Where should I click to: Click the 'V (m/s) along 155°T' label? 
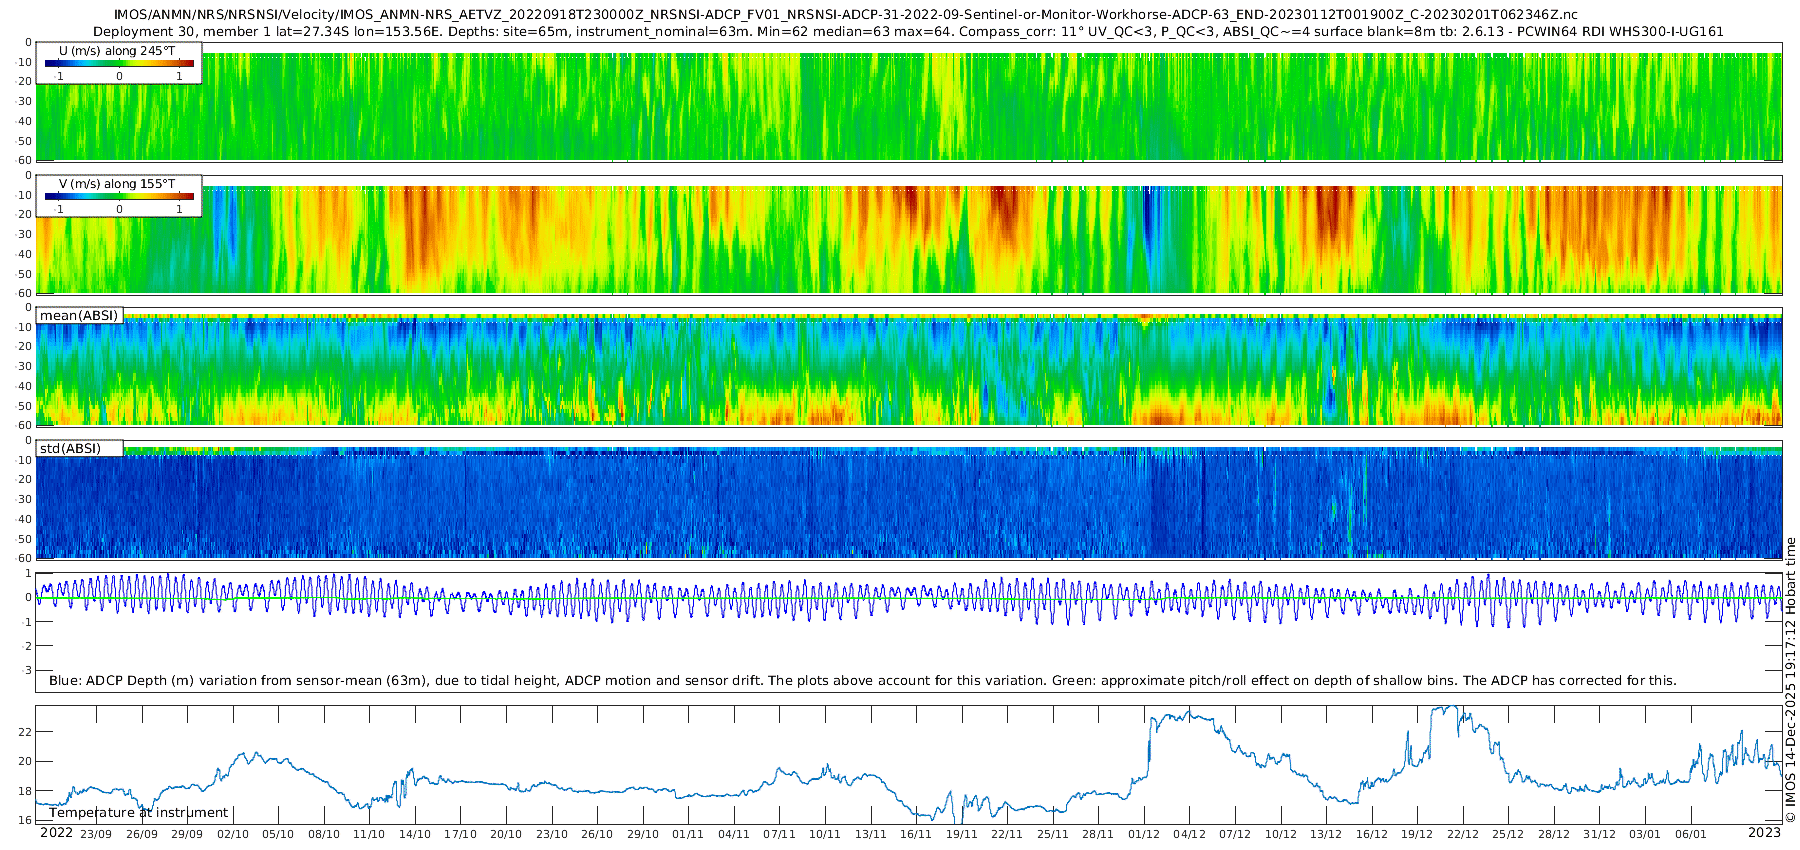pos(118,184)
